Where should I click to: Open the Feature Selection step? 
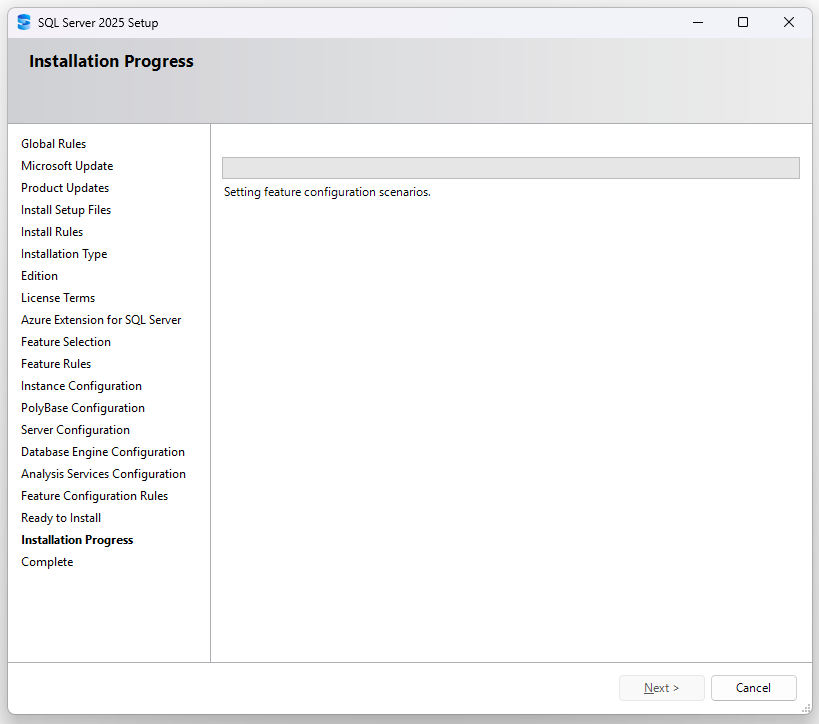pyautogui.click(x=66, y=341)
